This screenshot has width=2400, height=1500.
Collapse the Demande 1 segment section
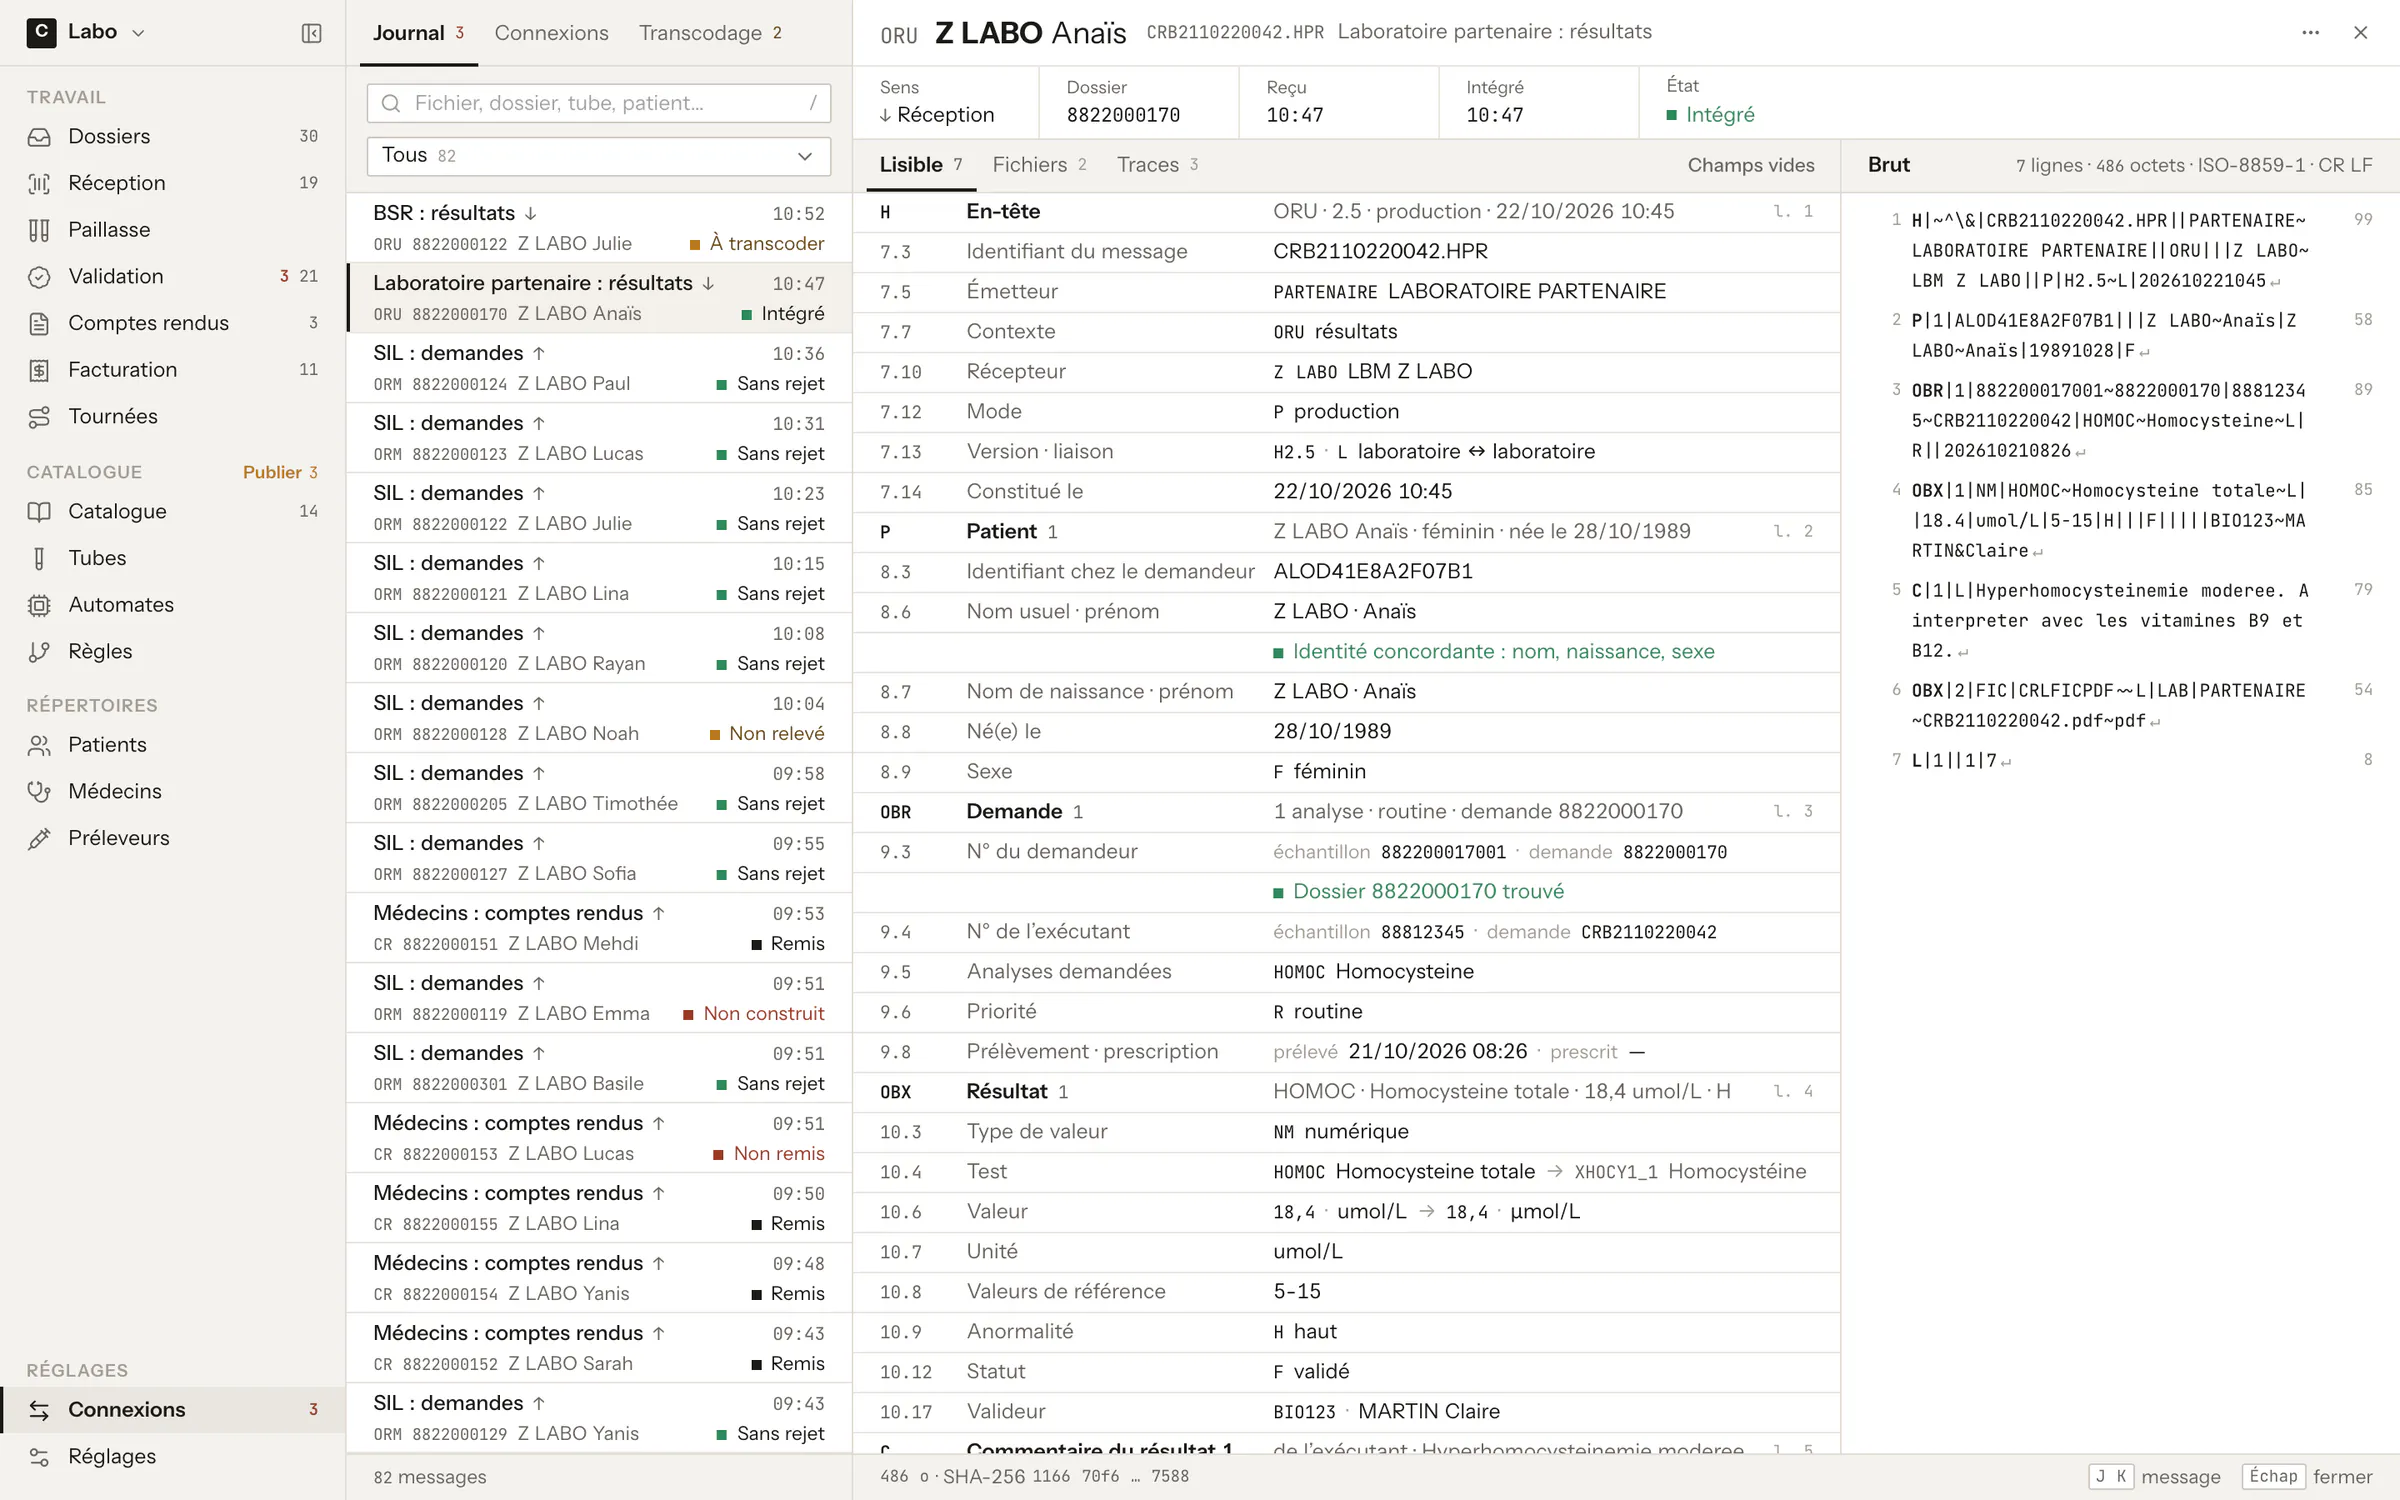[1346, 812]
